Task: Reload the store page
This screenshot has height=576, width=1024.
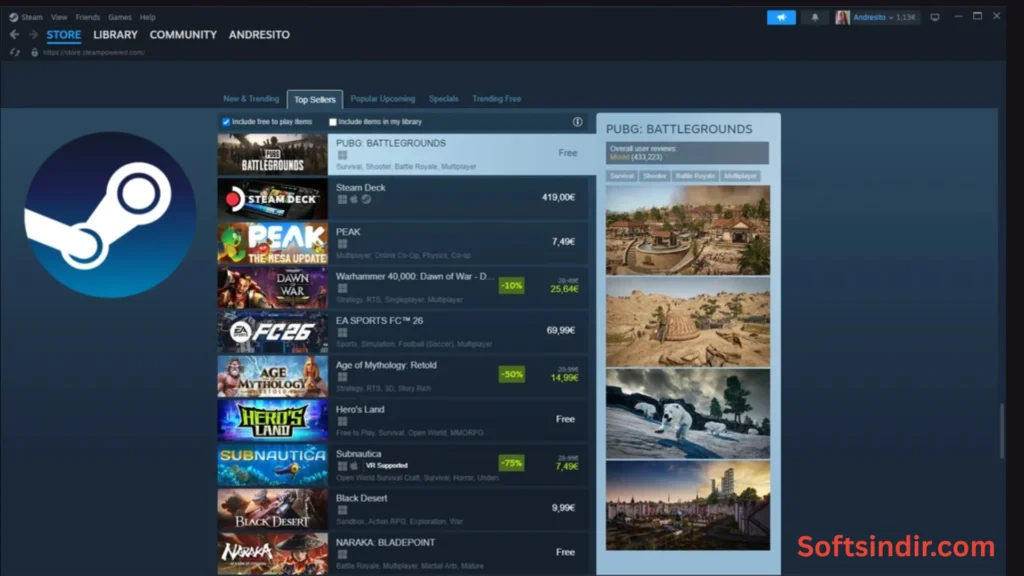Action: (x=14, y=52)
